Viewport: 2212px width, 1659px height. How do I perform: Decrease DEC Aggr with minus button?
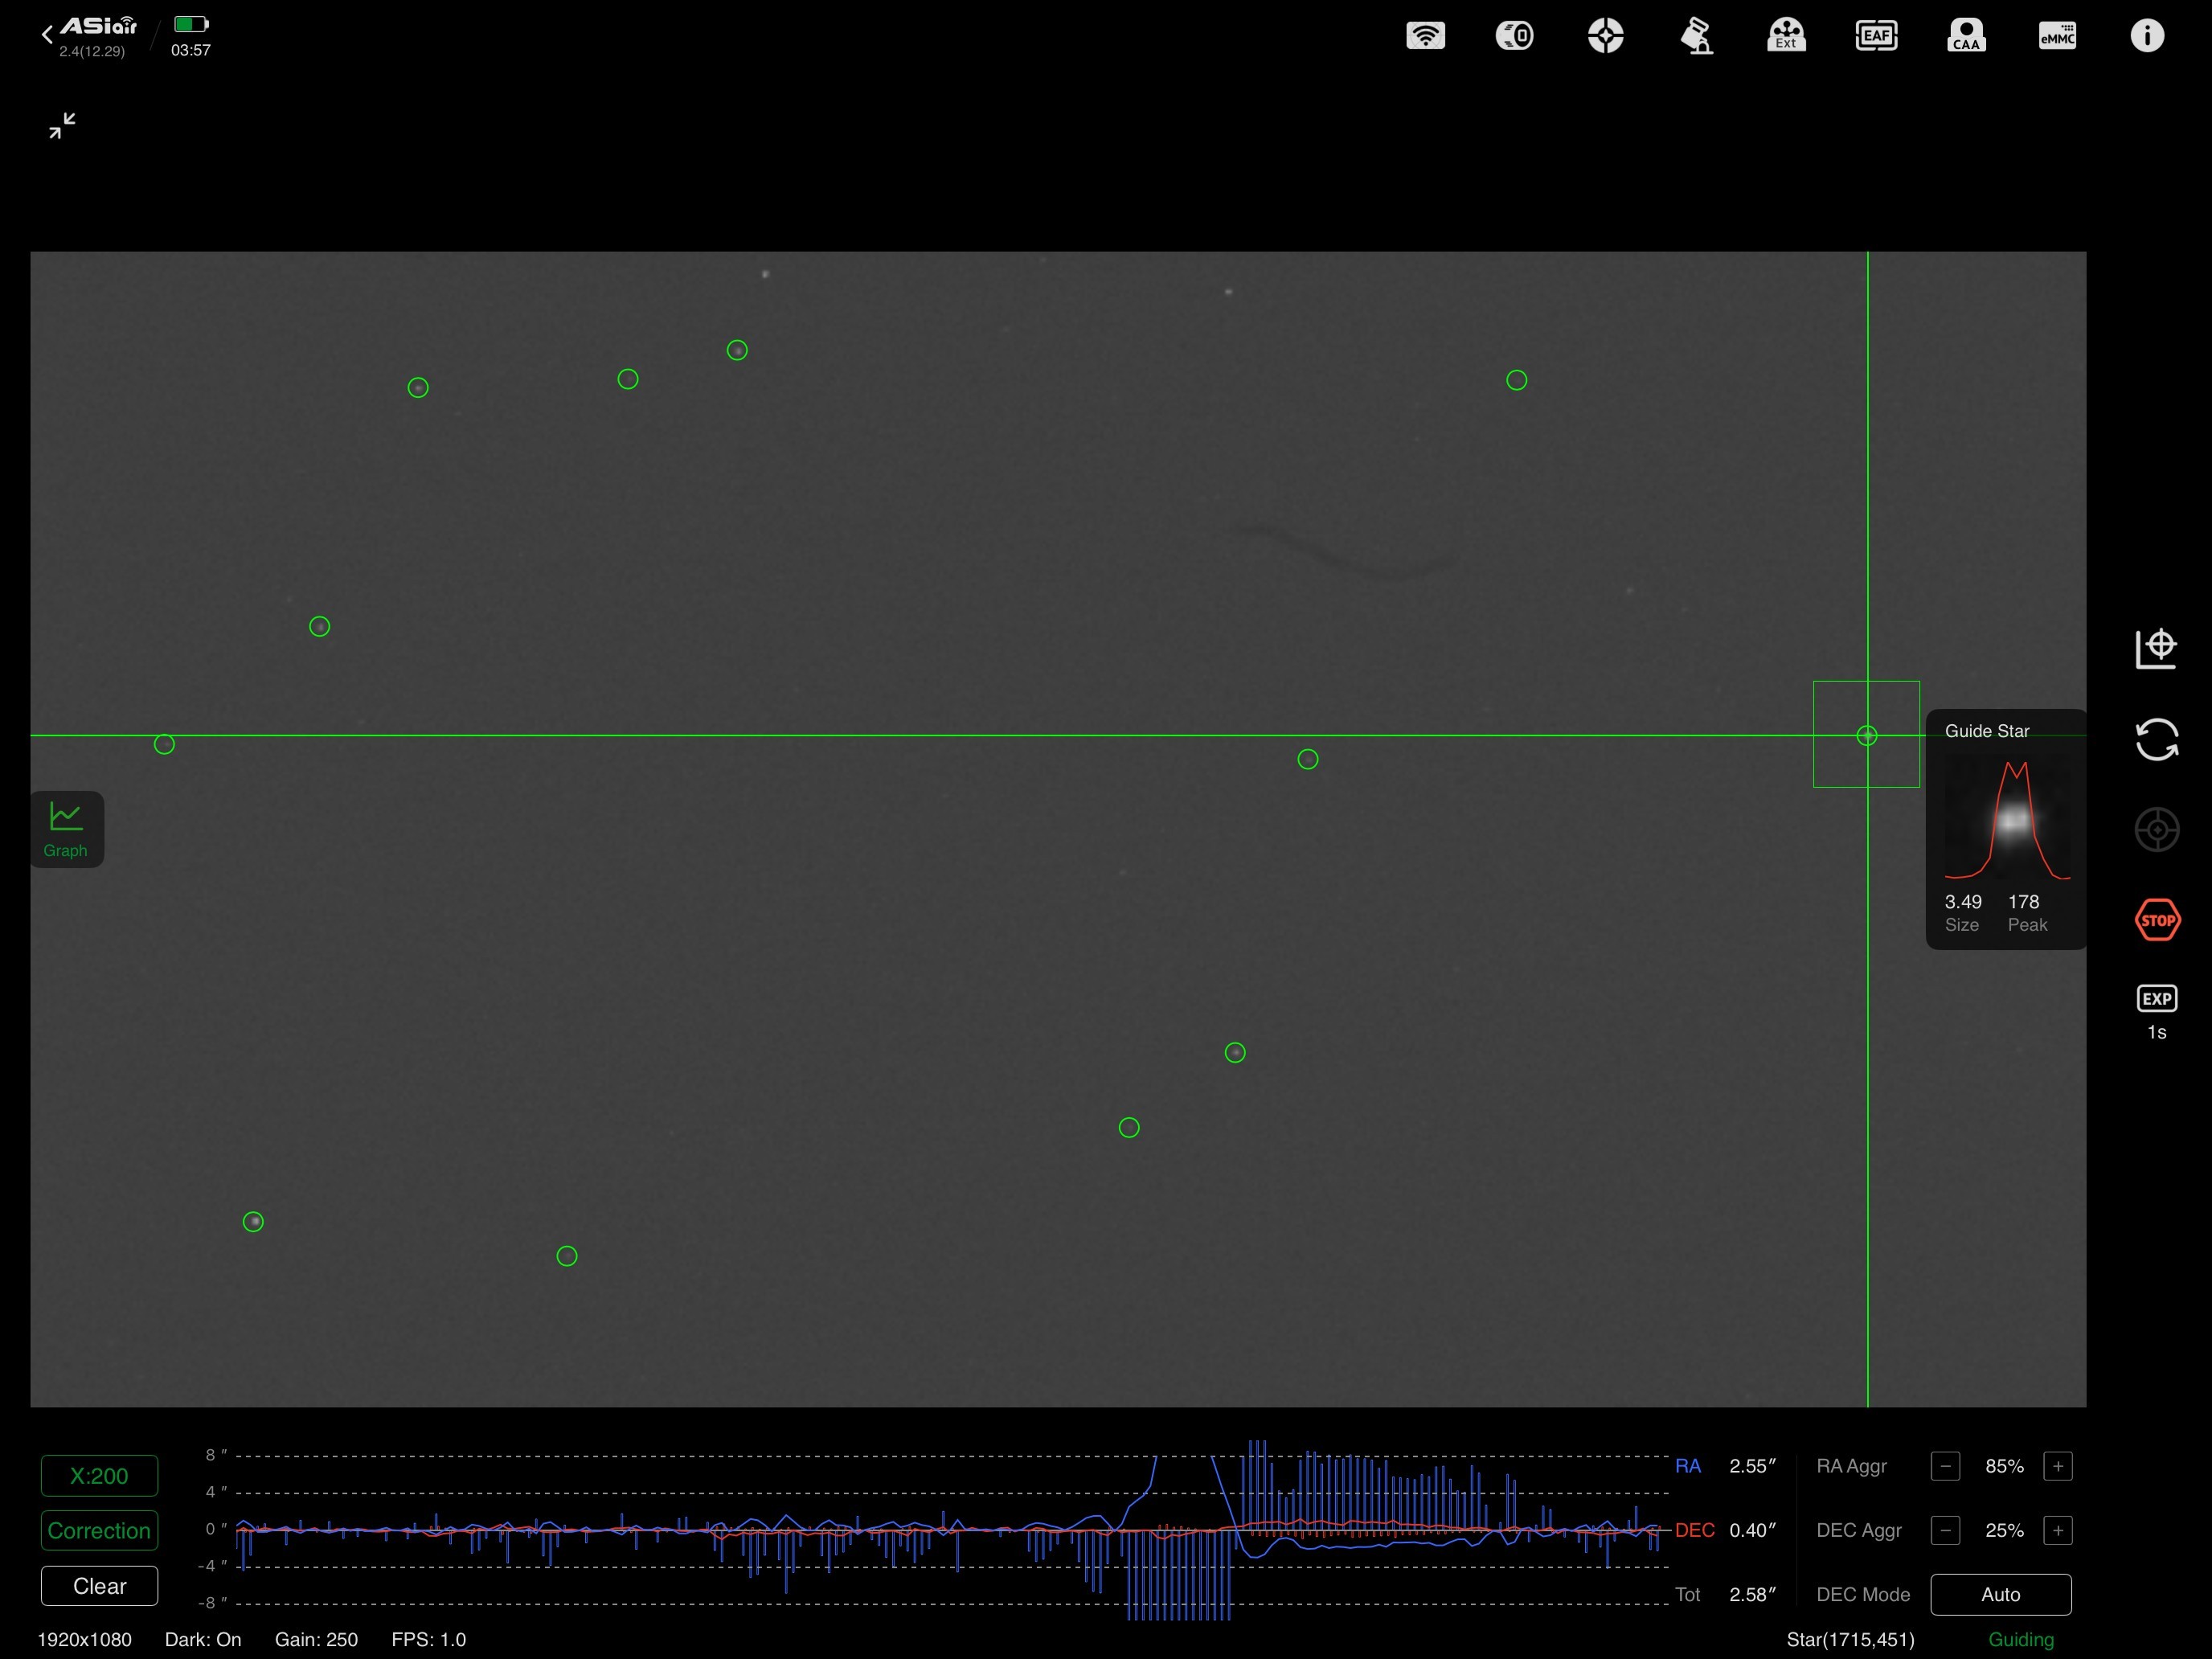click(1945, 1531)
